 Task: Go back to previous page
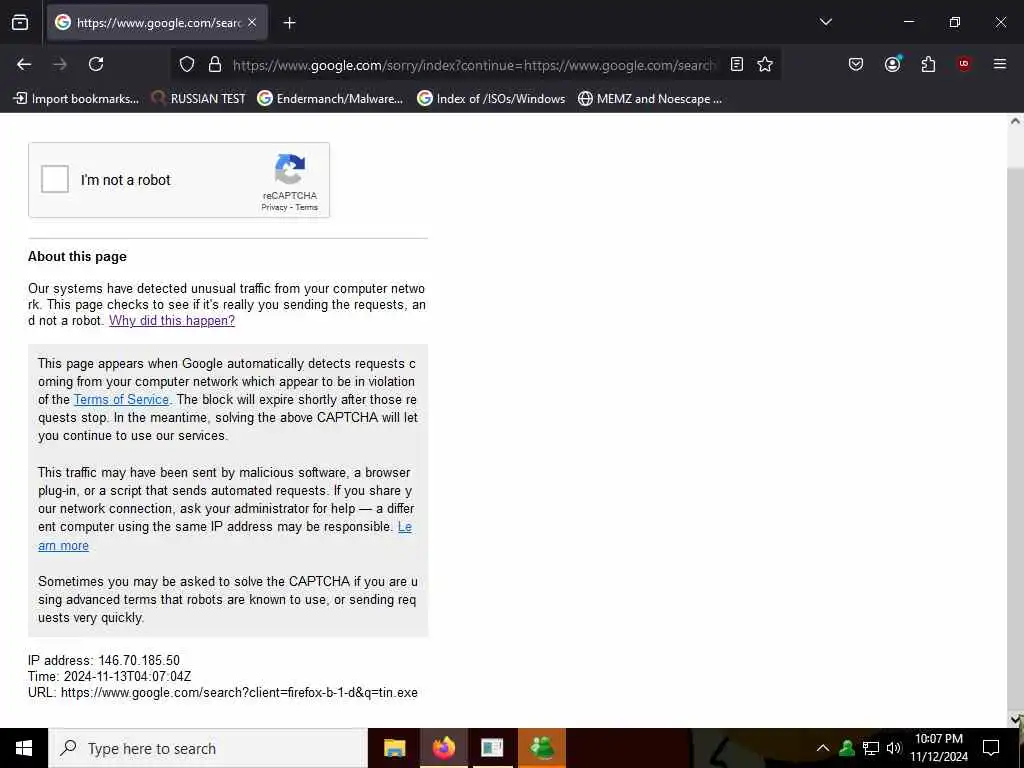click(24, 64)
